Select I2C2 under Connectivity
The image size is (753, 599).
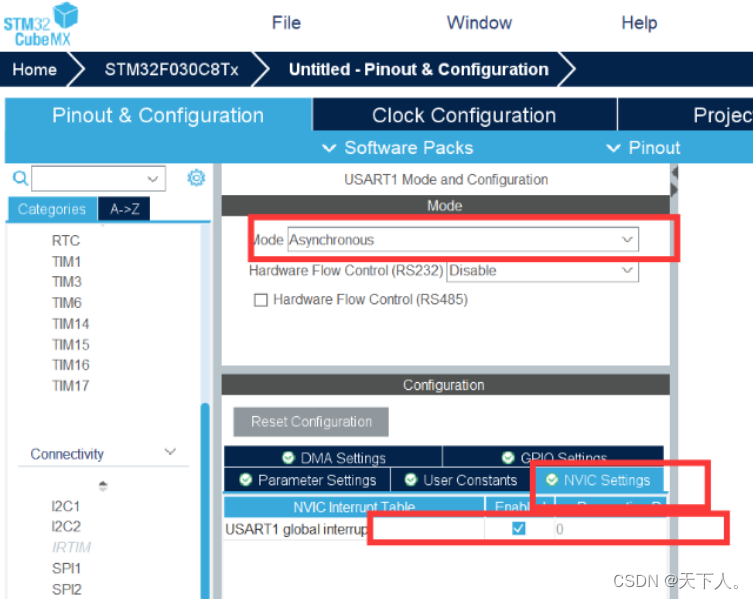click(66, 526)
